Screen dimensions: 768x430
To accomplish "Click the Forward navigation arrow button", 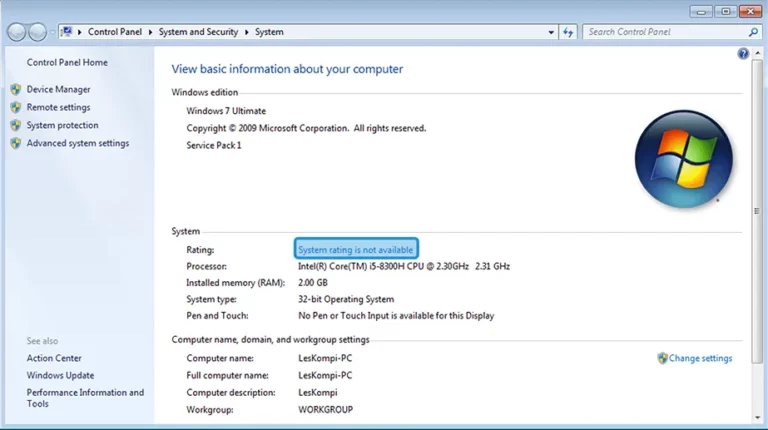I will [x=38, y=32].
